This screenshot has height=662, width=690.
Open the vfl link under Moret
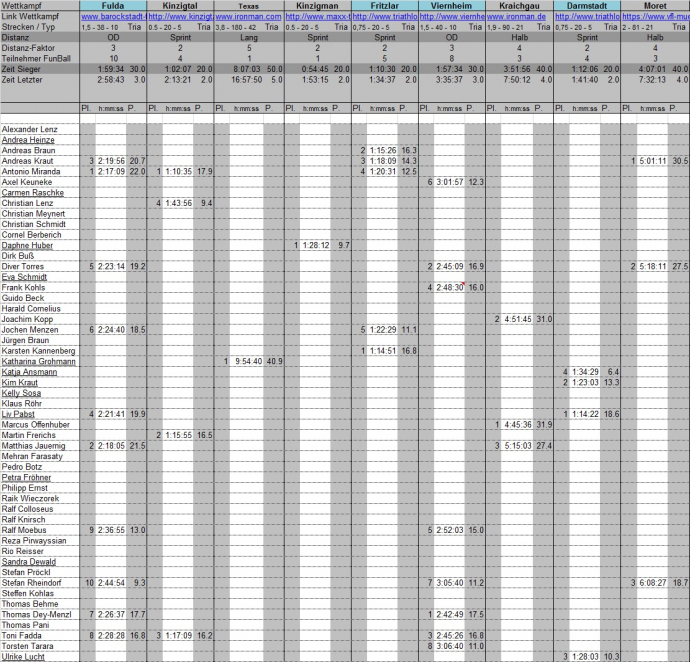pyautogui.click(x=656, y=17)
